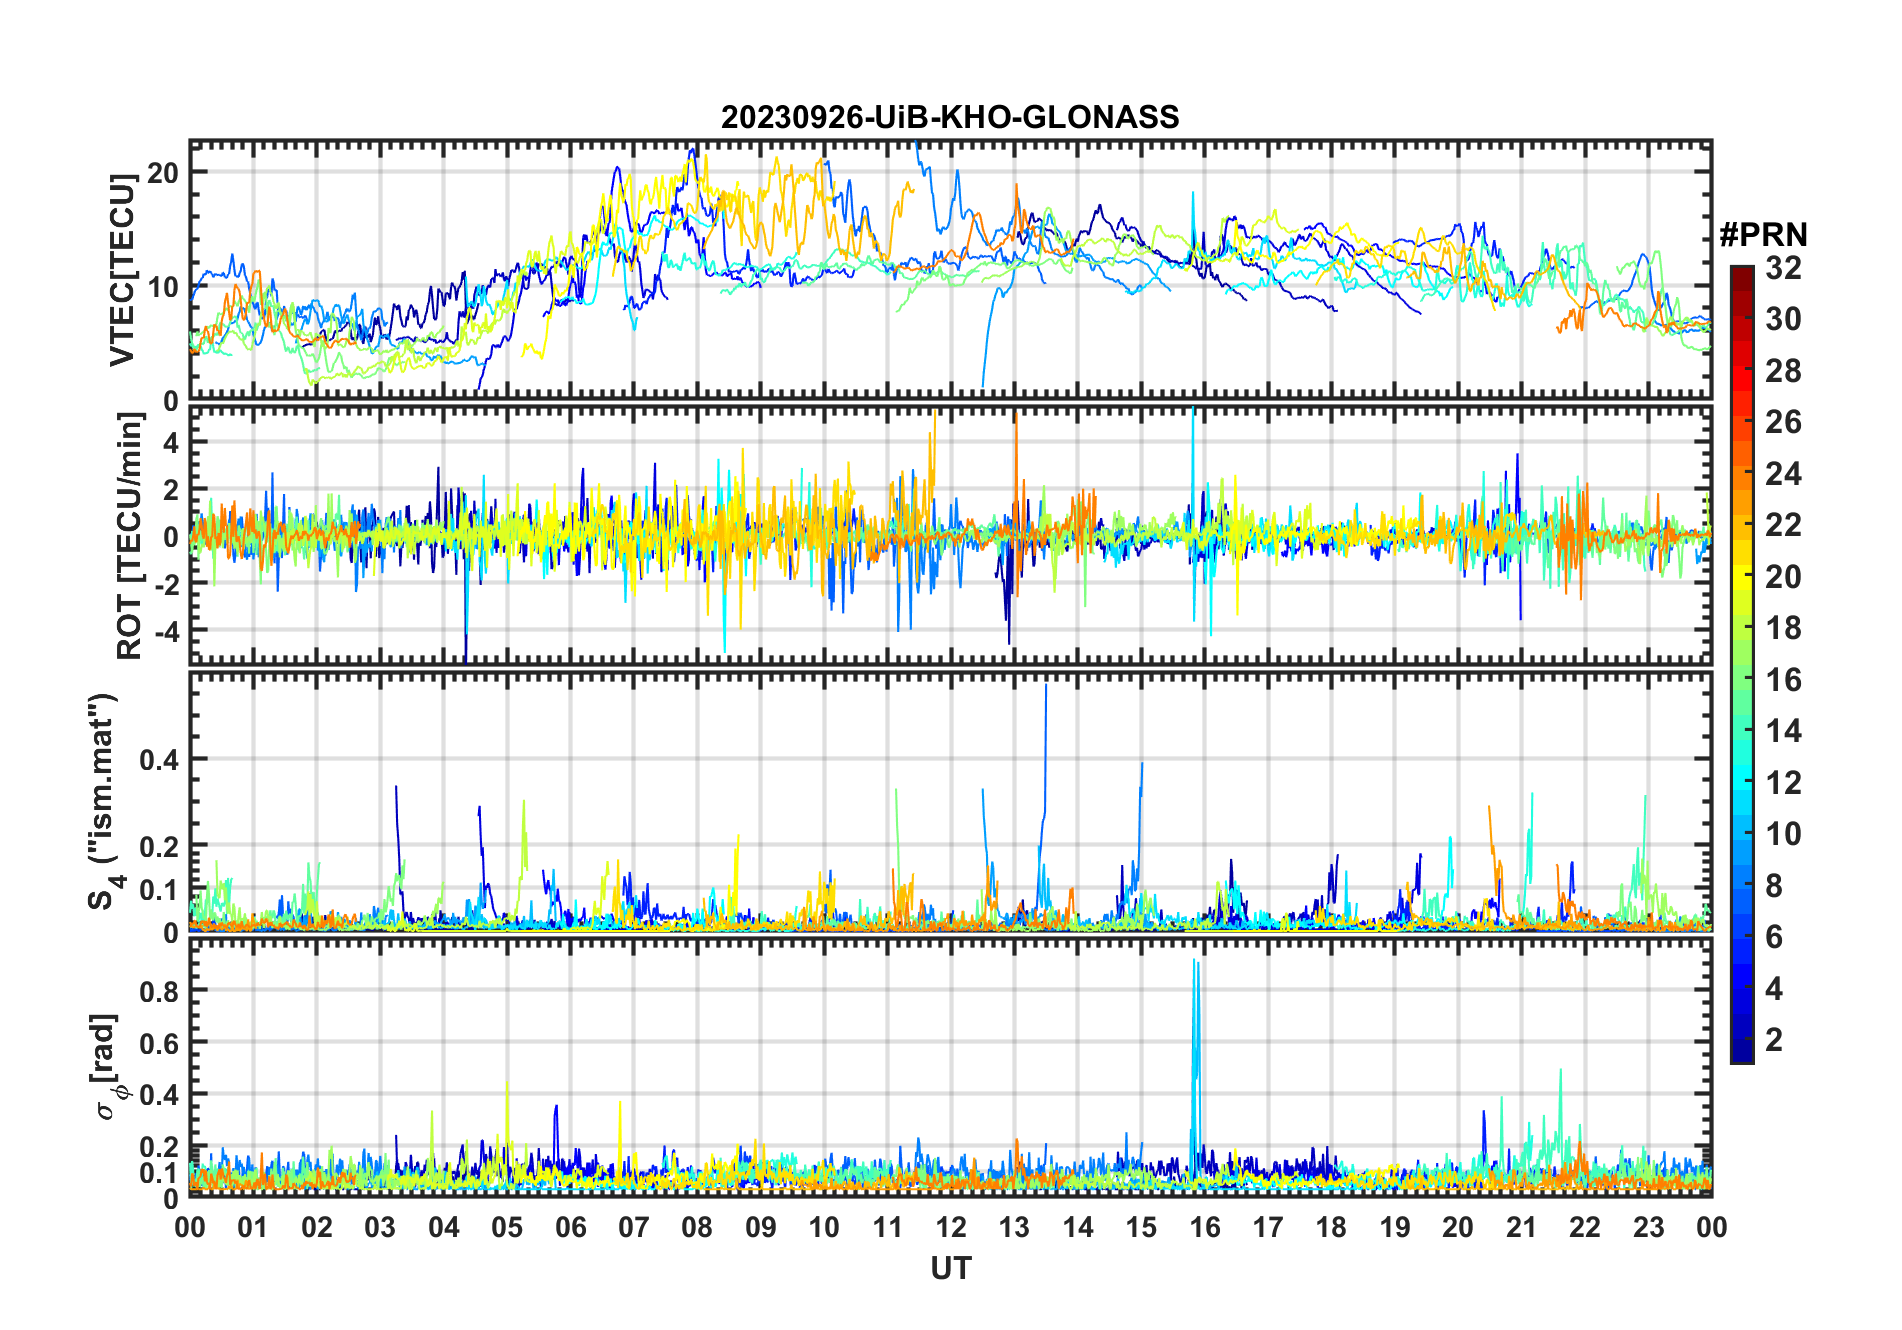
Task: Click the dark red top of the PRN colorbar
Action: tap(1742, 273)
